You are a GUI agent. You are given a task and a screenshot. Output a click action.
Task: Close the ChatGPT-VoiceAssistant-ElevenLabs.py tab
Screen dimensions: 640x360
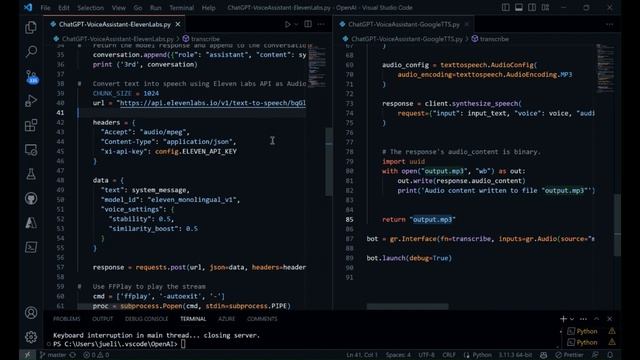pos(178,24)
